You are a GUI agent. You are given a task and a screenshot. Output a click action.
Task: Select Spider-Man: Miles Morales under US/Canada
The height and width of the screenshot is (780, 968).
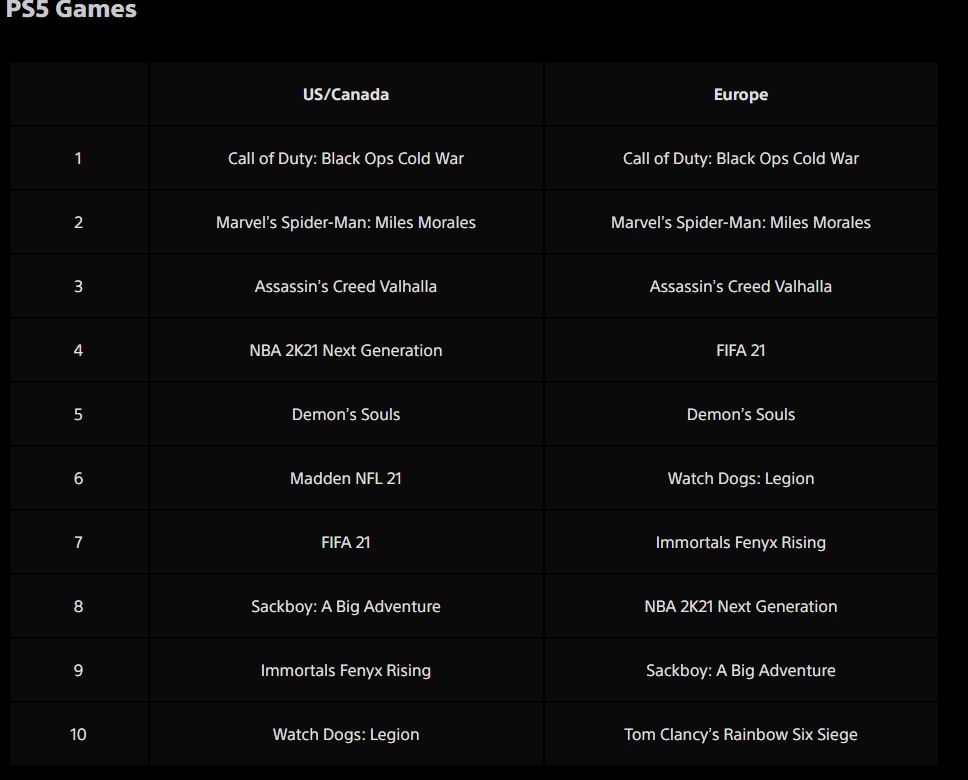pos(346,223)
